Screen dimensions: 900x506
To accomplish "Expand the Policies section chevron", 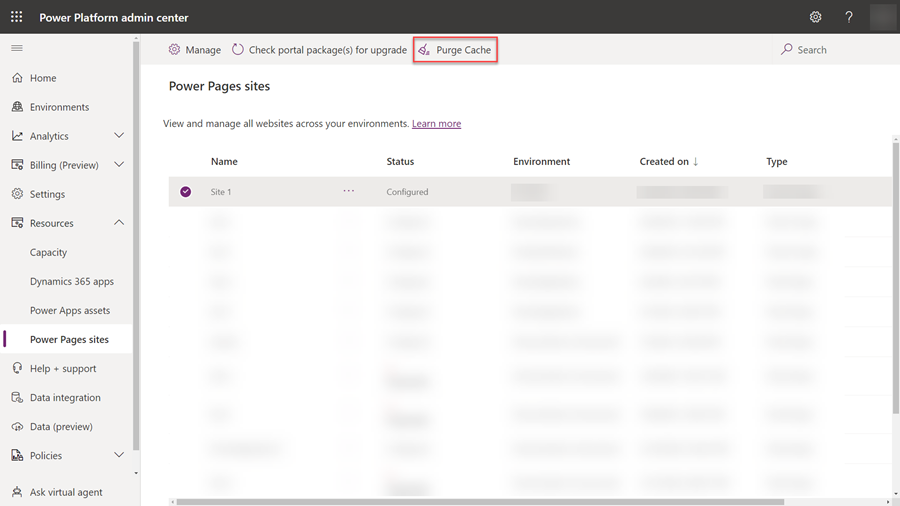I will [x=119, y=455].
